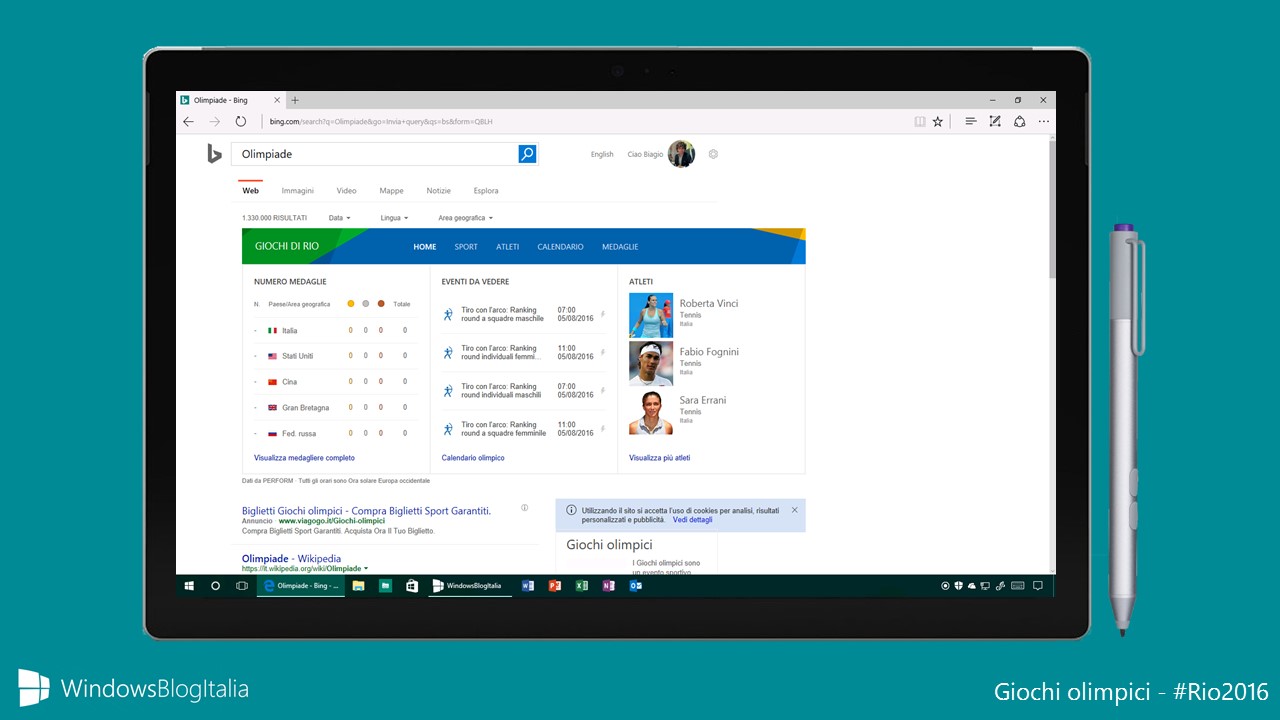The image size is (1280, 720).
Task: Launch Excel from taskbar
Action: [582, 586]
